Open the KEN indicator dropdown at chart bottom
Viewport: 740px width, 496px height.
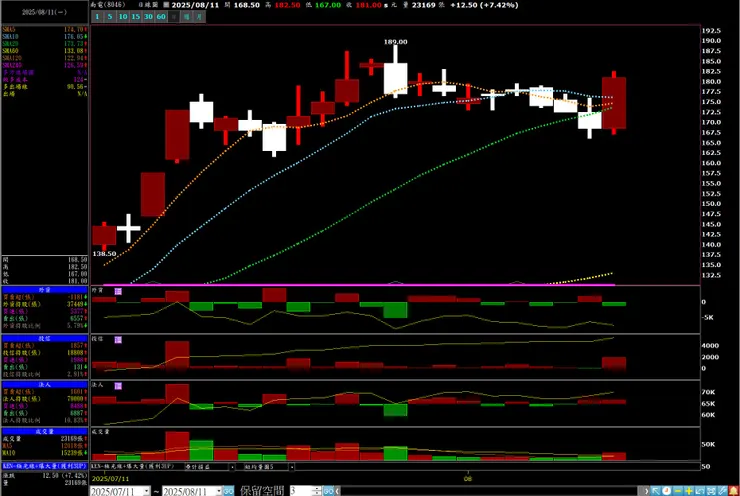(x=133, y=466)
